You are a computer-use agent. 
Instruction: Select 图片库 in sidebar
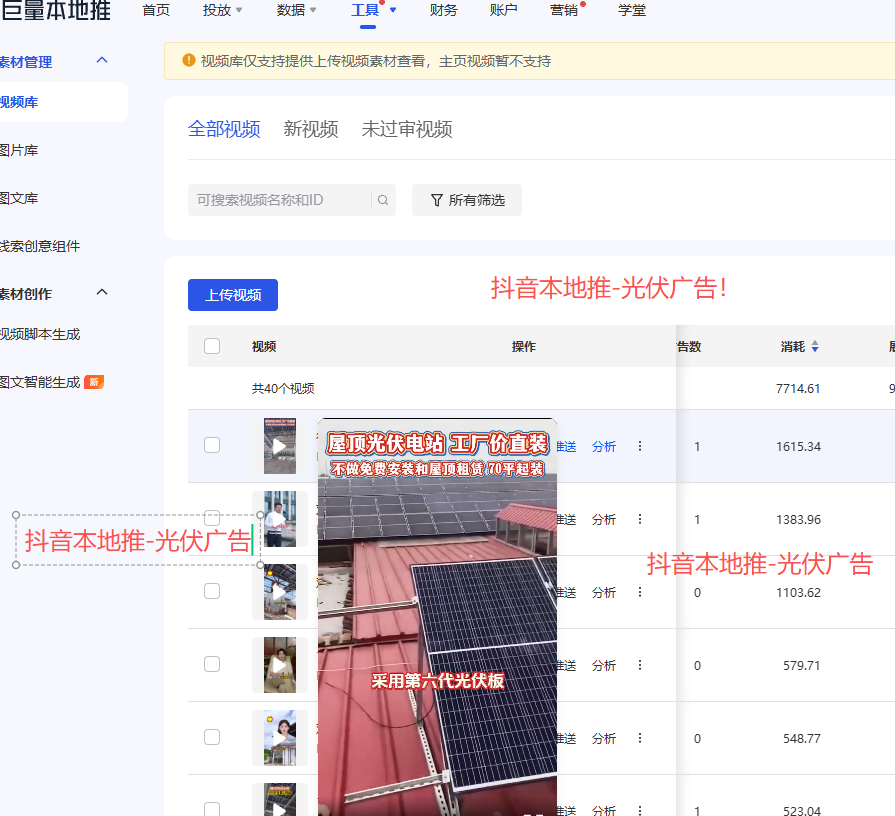(19, 150)
